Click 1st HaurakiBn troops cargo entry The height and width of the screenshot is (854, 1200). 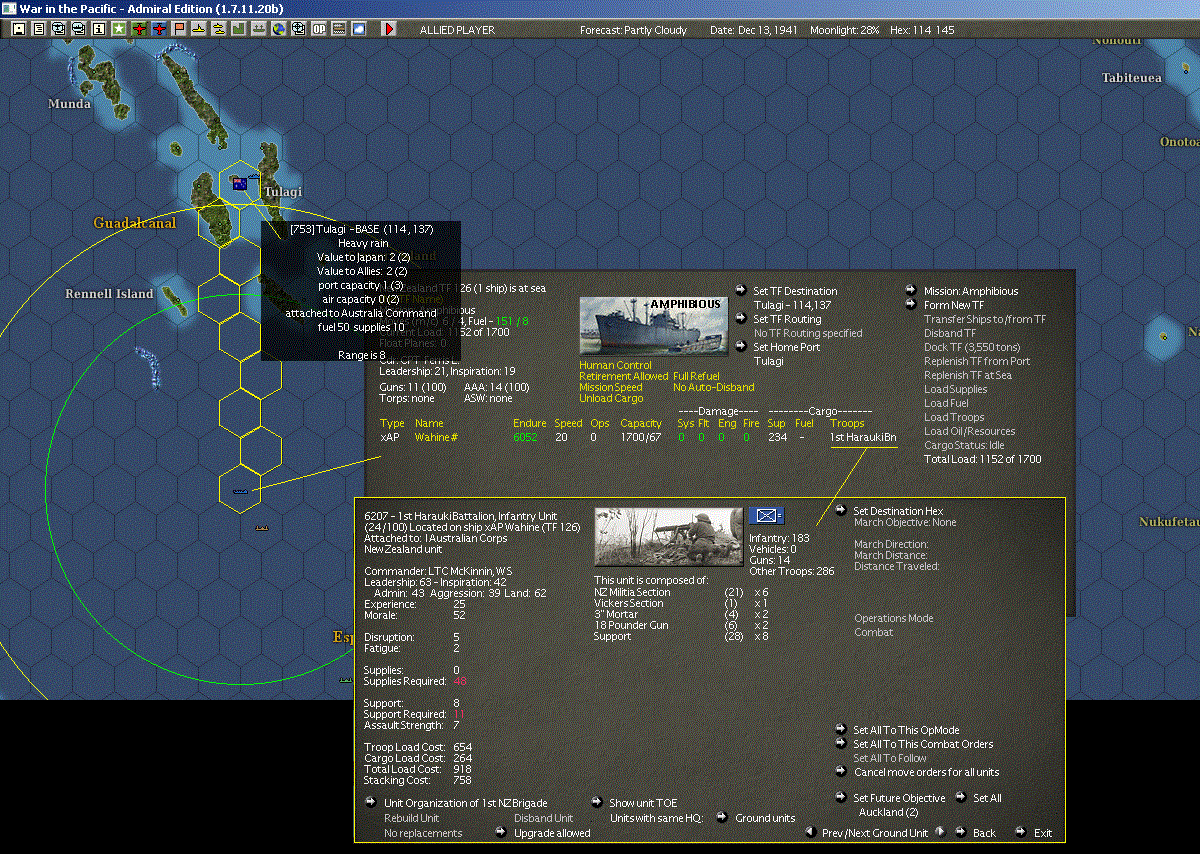coord(863,437)
